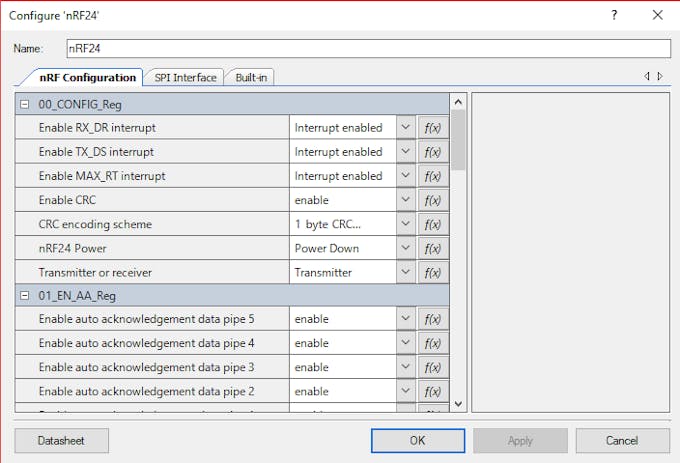Click f(x) button for nRF24 Power
The image size is (680, 463).
coord(433,248)
